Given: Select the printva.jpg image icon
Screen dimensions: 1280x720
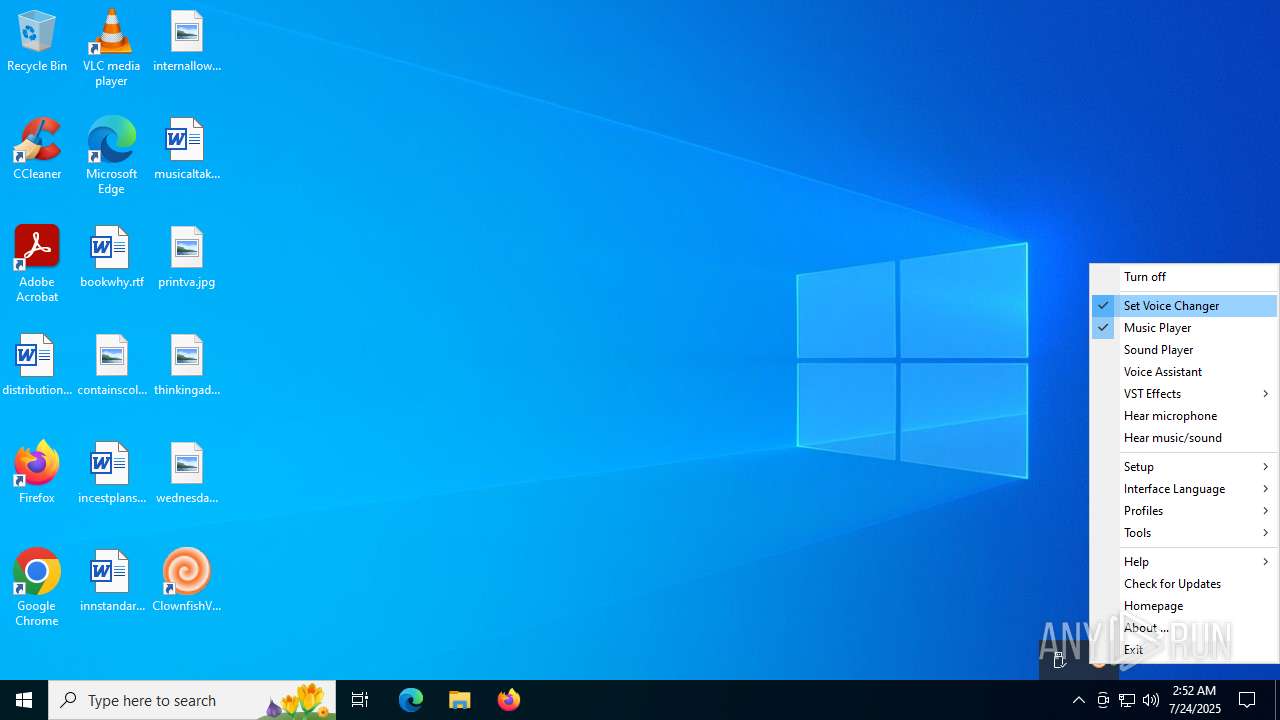Looking at the screenshot, I should pyautogui.click(x=187, y=258).
